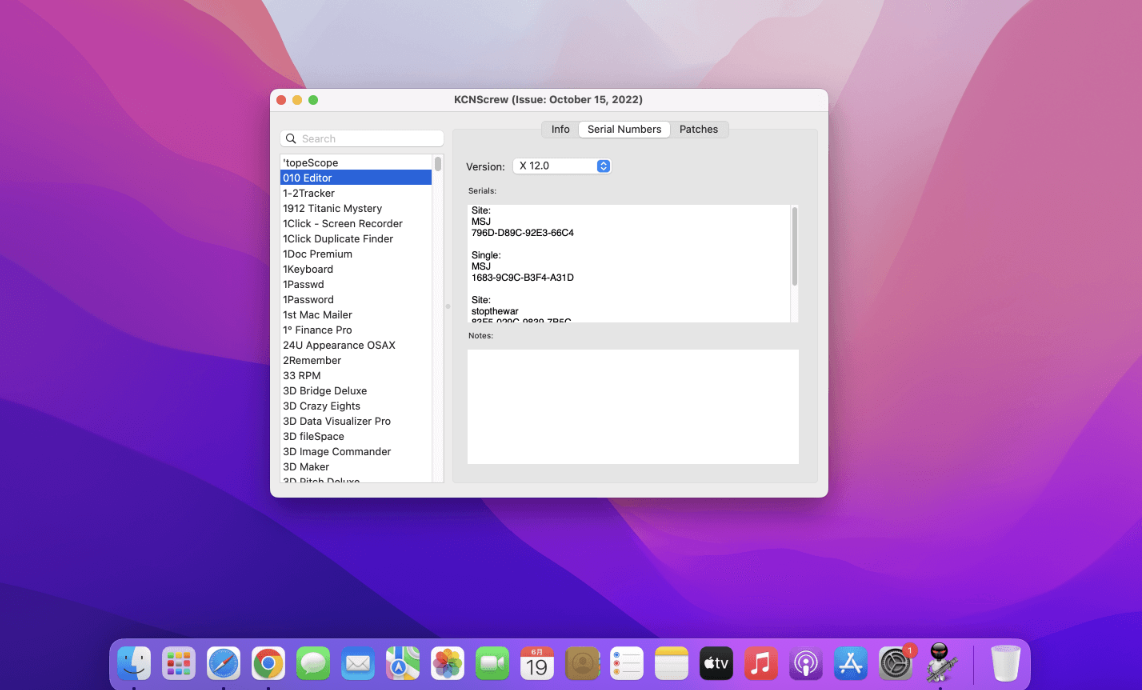Viewport: 1142px width, 690px height.
Task: Open the App Store from the Dock
Action: [x=850, y=662]
